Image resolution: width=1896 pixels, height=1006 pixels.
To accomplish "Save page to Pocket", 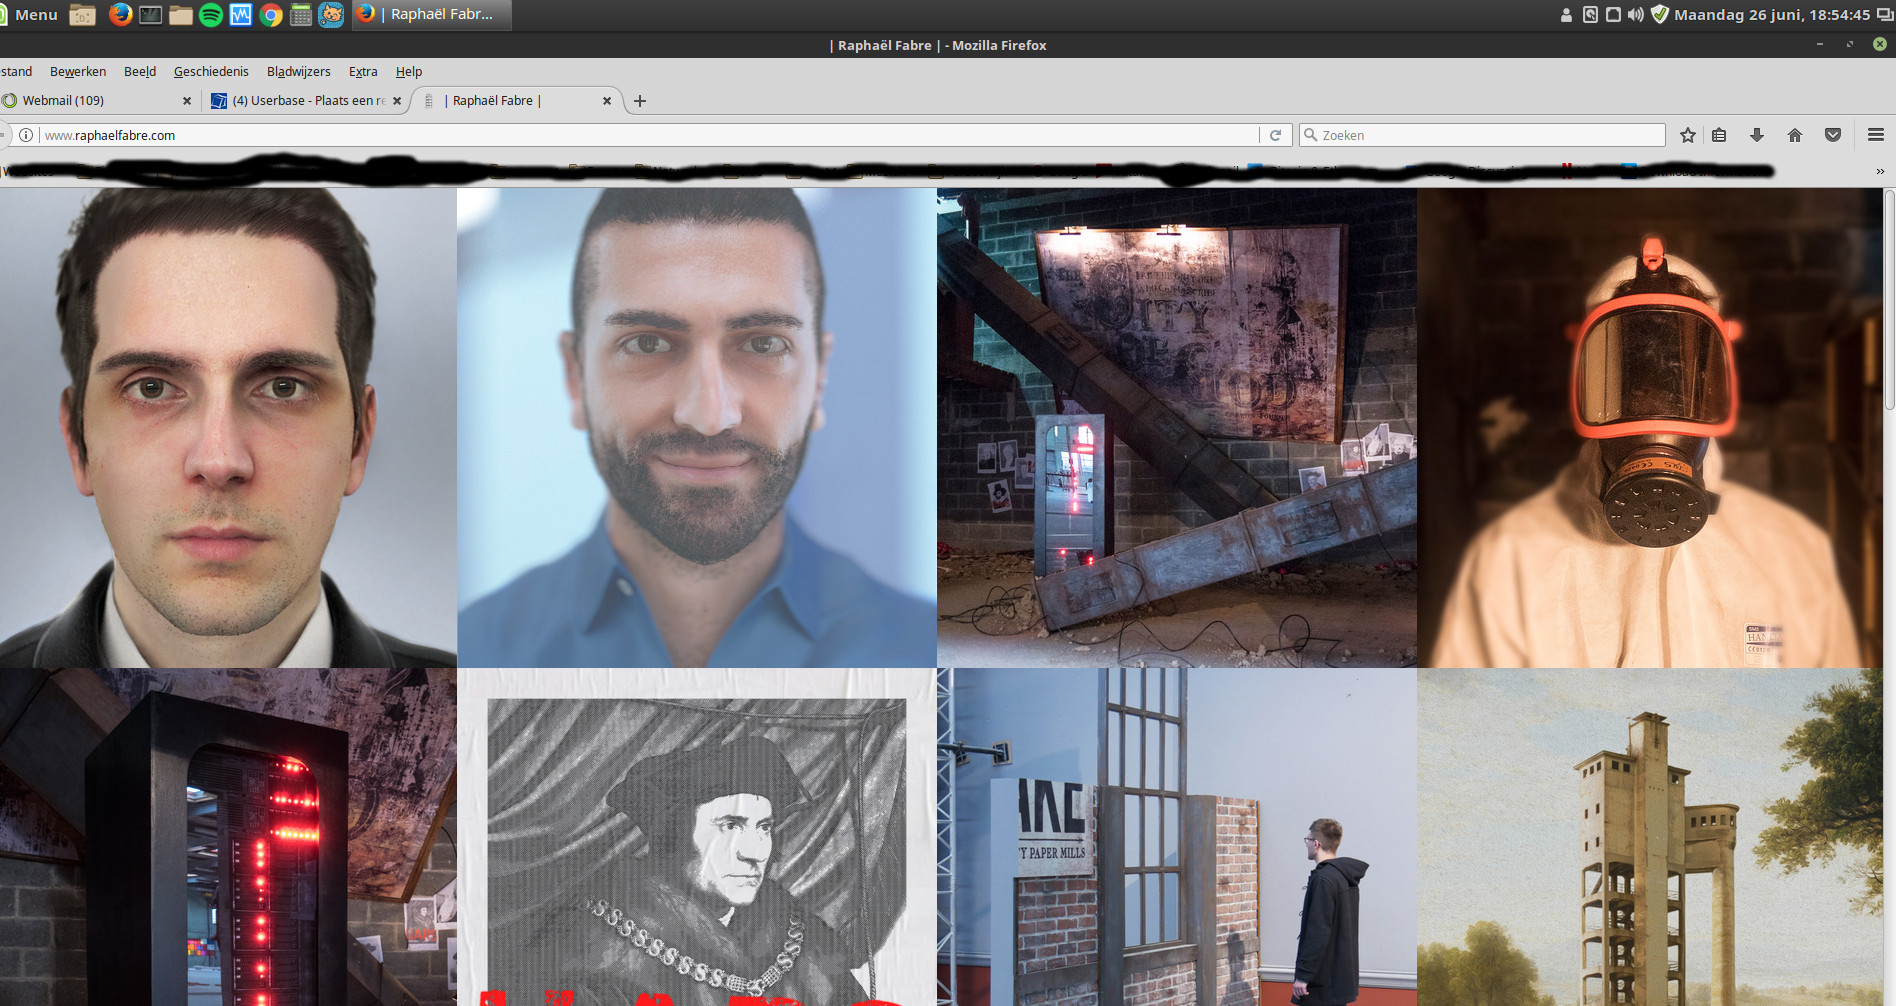I will click(x=1833, y=135).
